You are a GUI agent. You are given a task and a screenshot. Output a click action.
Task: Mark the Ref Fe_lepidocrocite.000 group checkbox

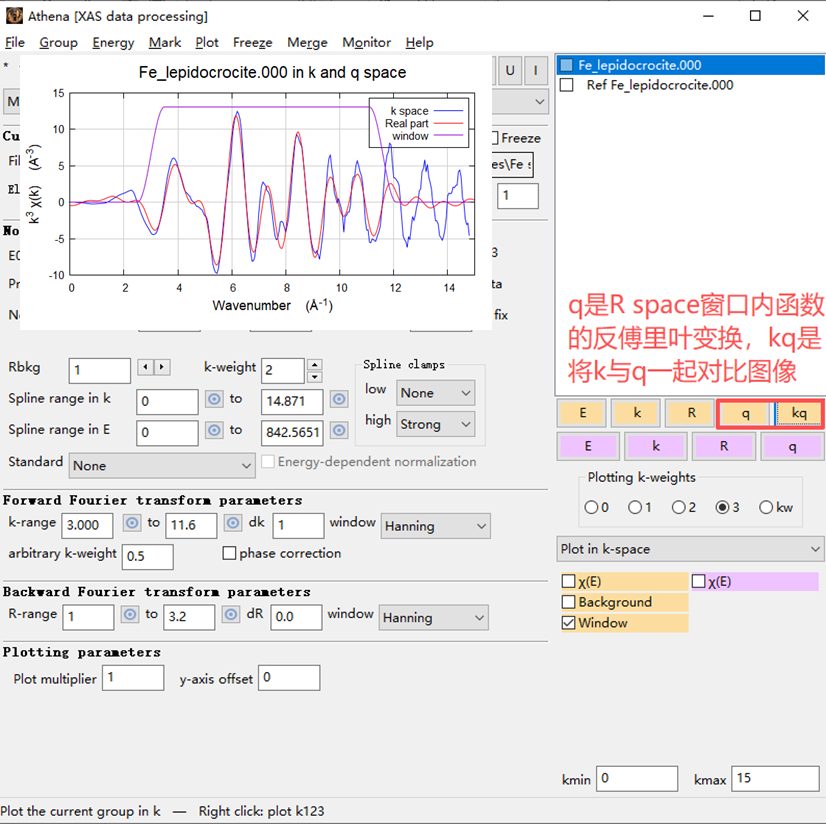pyautogui.click(x=566, y=85)
